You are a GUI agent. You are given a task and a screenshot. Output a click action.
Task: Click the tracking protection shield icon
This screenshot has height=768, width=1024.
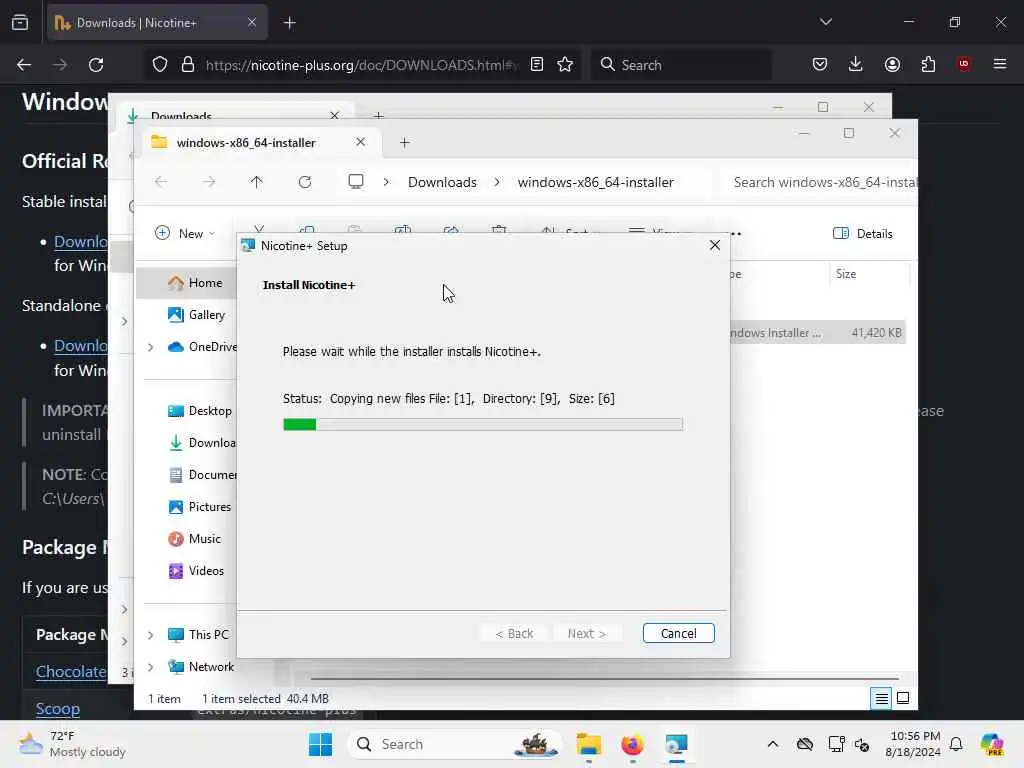(160, 65)
